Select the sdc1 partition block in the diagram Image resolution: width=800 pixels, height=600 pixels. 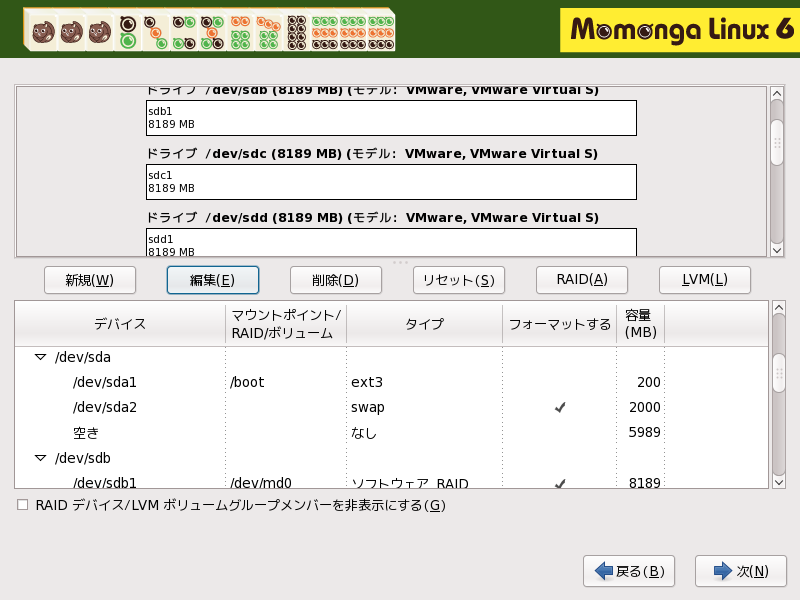(x=391, y=182)
